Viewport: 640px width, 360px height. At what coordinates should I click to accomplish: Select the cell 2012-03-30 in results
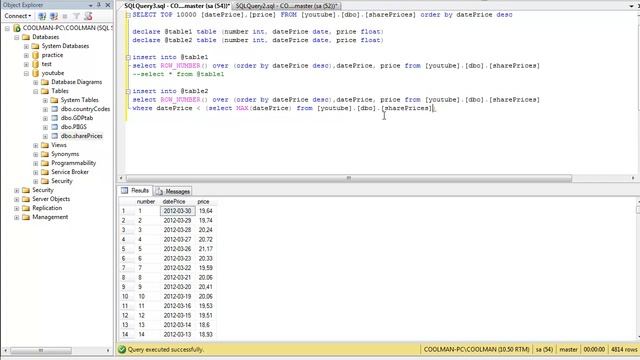pos(177,211)
